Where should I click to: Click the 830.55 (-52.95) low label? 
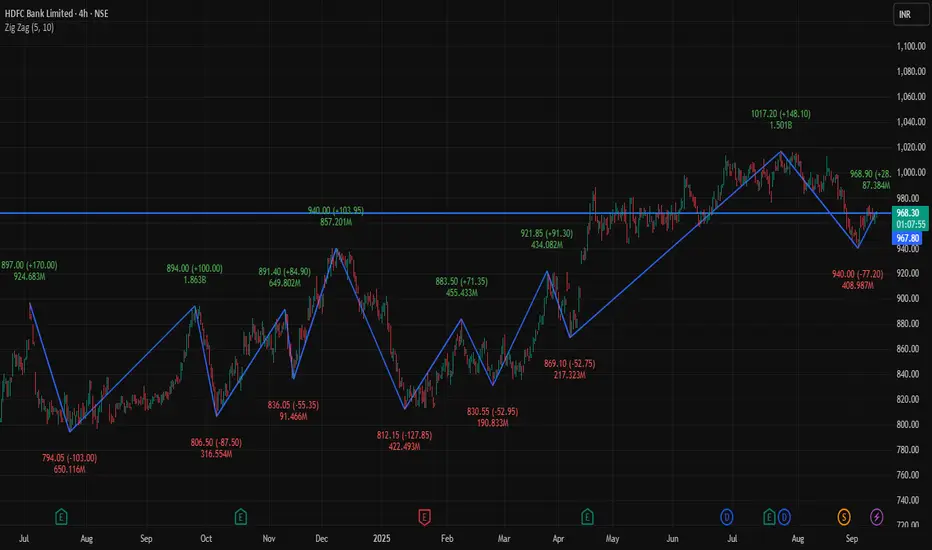pyautogui.click(x=492, y=411)
